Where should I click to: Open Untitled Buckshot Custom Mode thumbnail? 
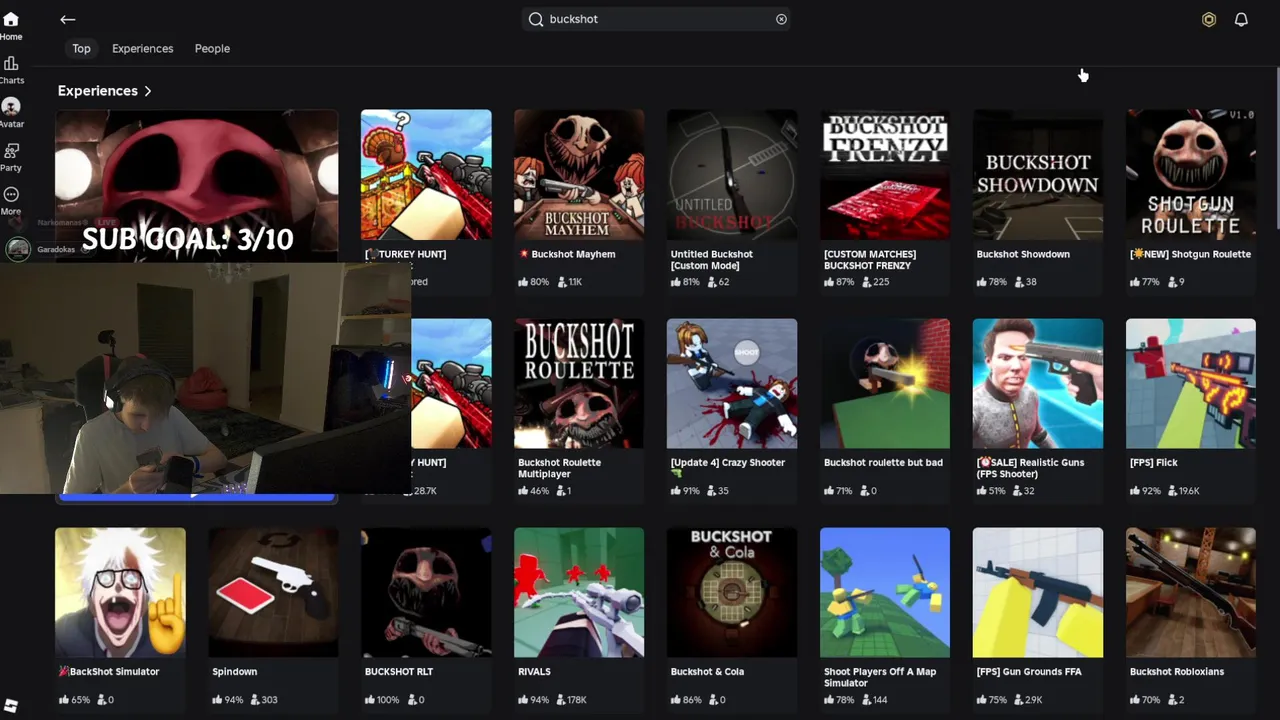coord(732,175)
